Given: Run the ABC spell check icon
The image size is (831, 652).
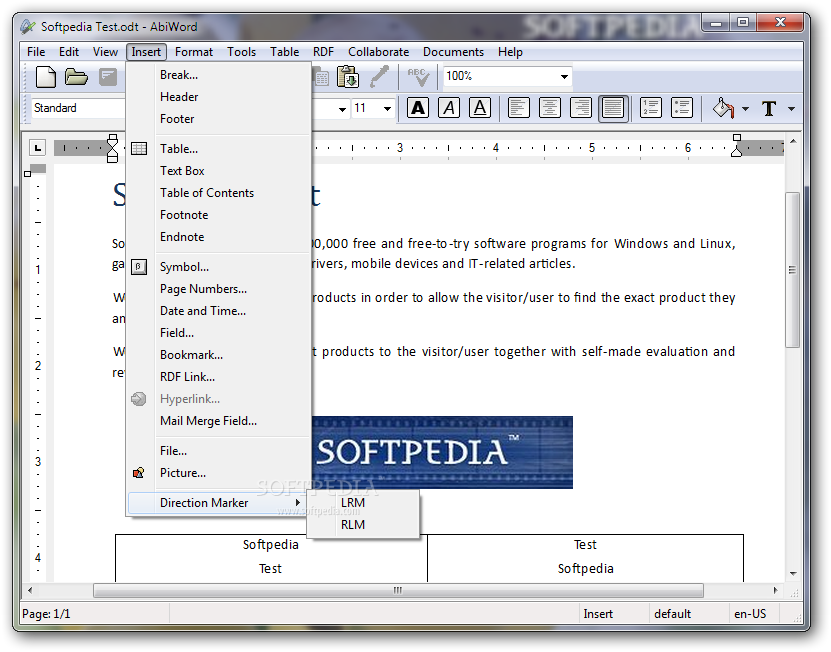Looking at the screenshot, I should coord(418,77).
